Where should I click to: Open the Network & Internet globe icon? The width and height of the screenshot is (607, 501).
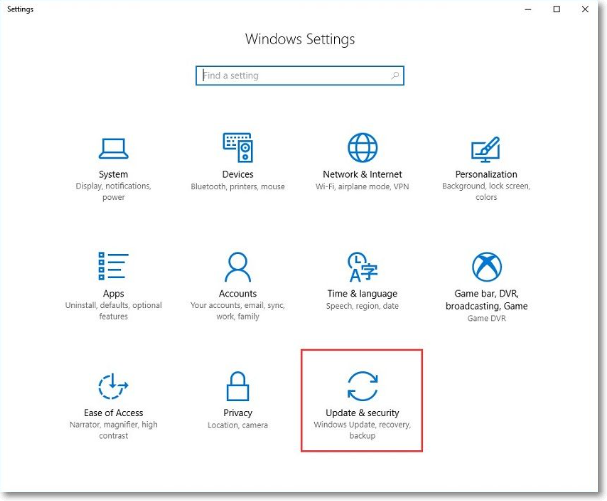tap(362, 147)
